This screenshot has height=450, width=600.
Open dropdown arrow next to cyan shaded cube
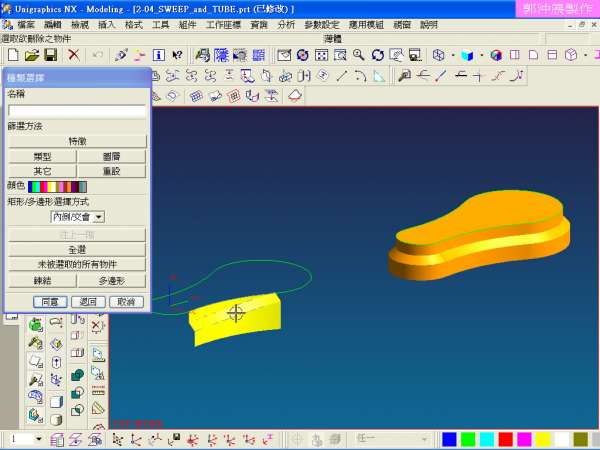pyautogui.click(x=481, y=55)
